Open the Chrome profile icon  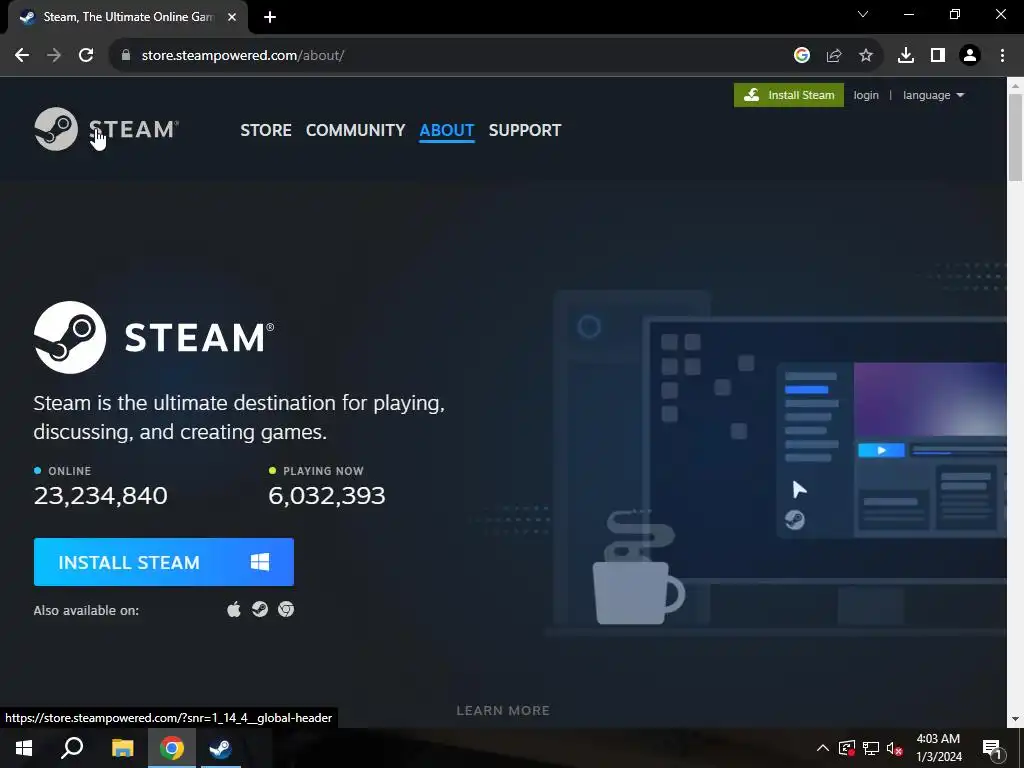click(x=970, y=55)
